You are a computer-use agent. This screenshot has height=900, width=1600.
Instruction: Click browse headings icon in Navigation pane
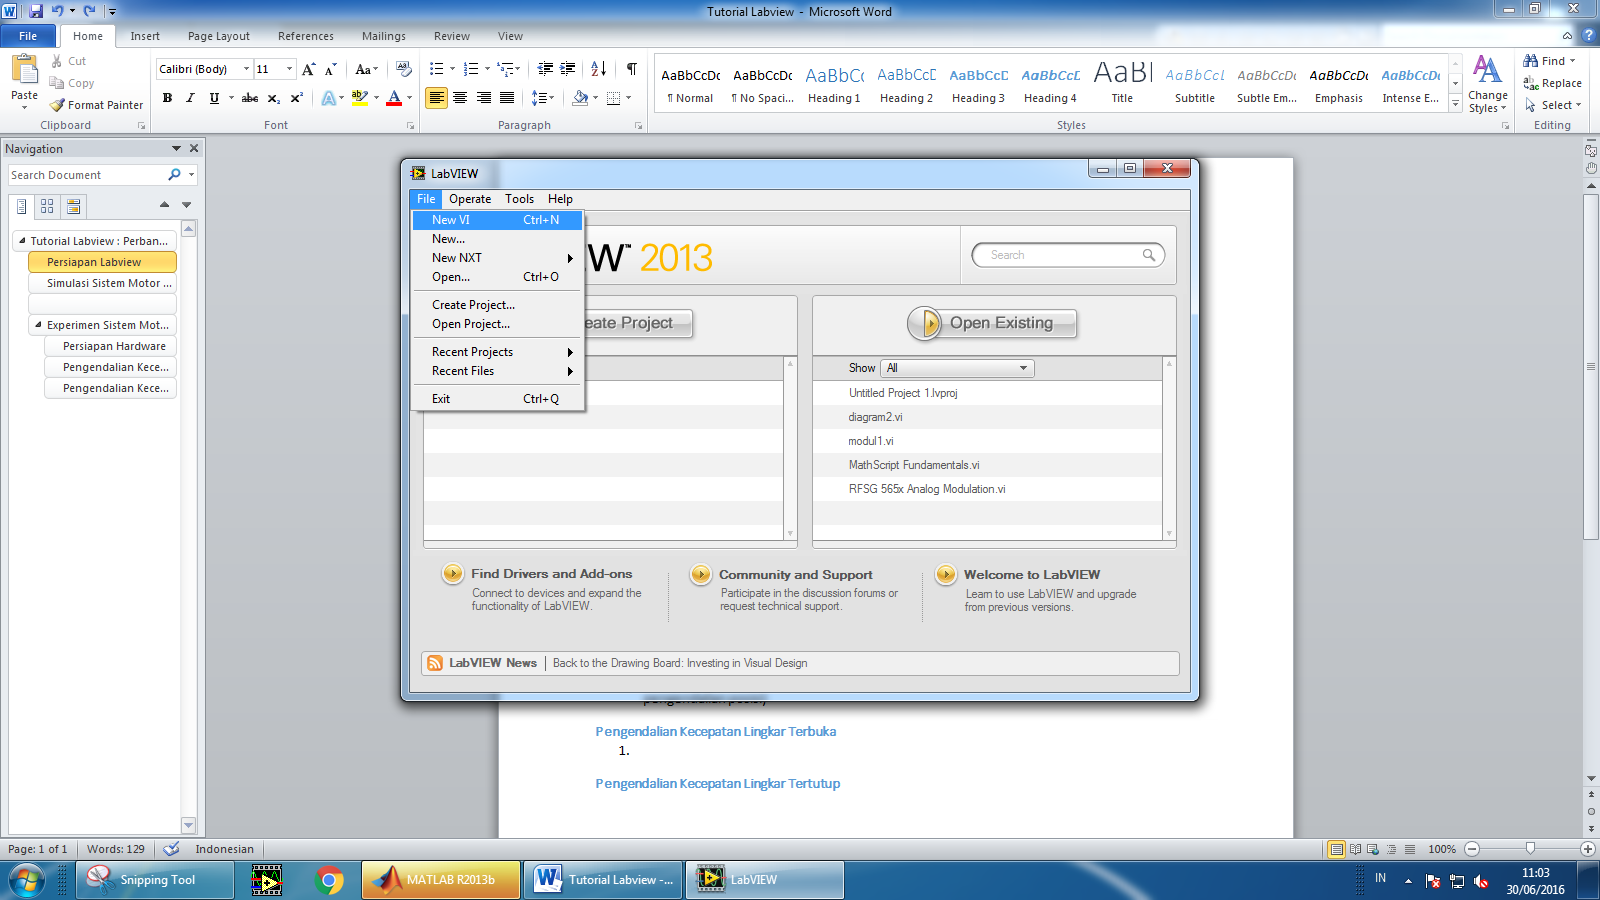pyautogui.click(x=22, y=206)
